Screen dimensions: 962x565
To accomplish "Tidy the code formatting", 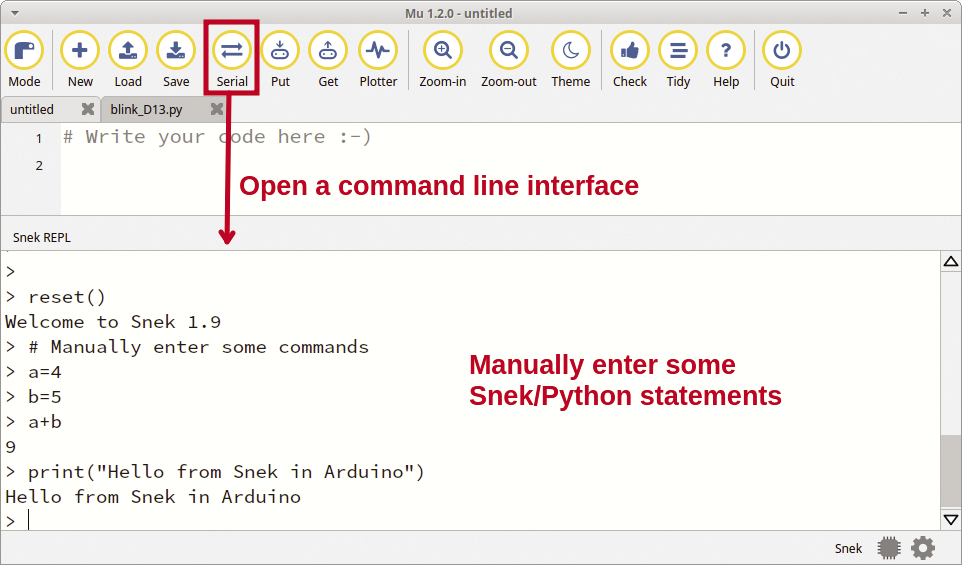I will [678, 60].
